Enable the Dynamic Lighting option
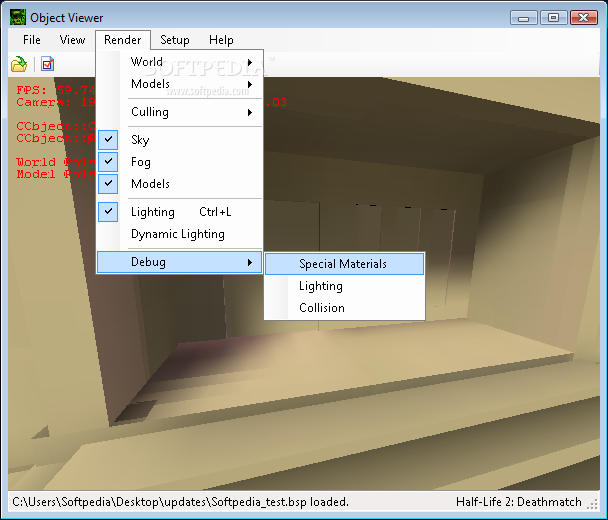The height and width of the screenshot is (520, 608). [179, 234]
